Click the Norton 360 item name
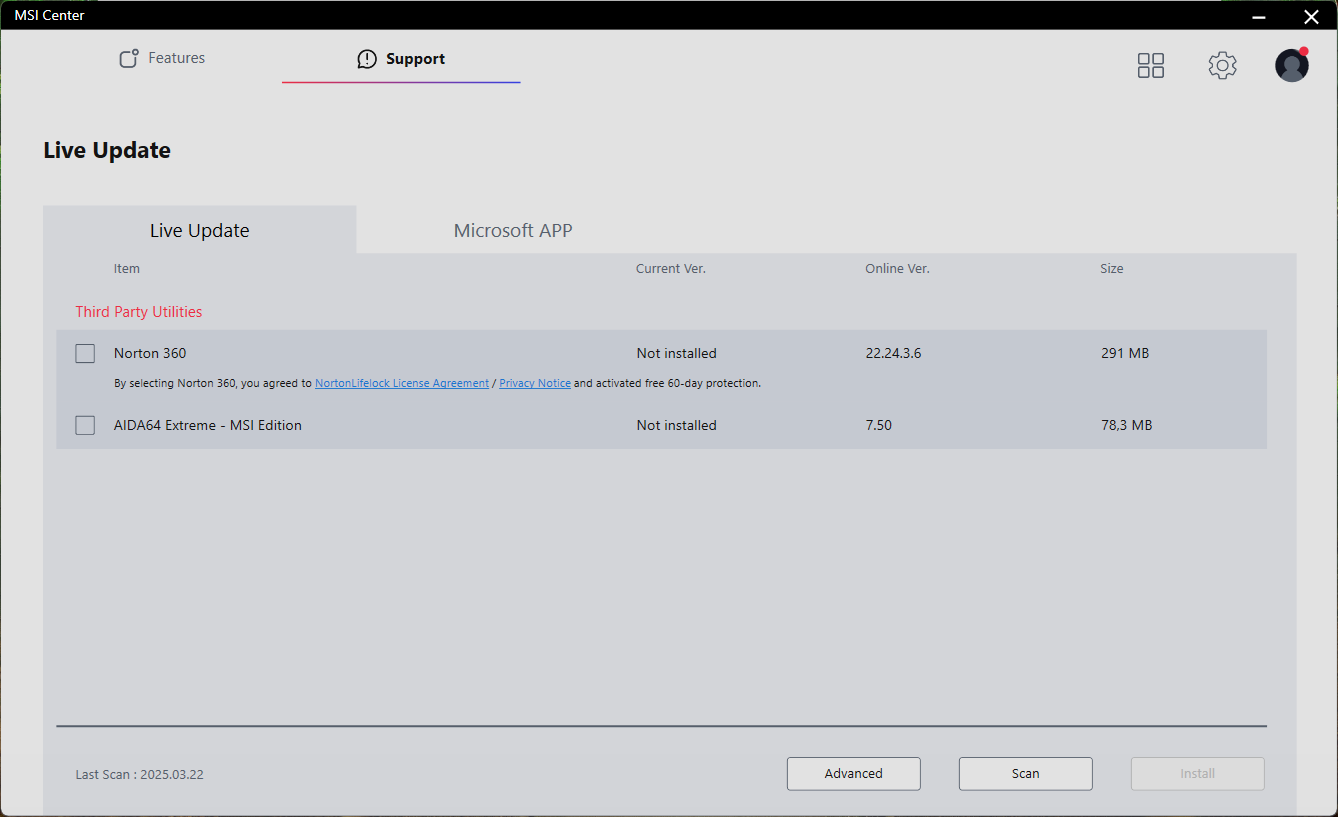The image size is (1338, 817). 150,353
